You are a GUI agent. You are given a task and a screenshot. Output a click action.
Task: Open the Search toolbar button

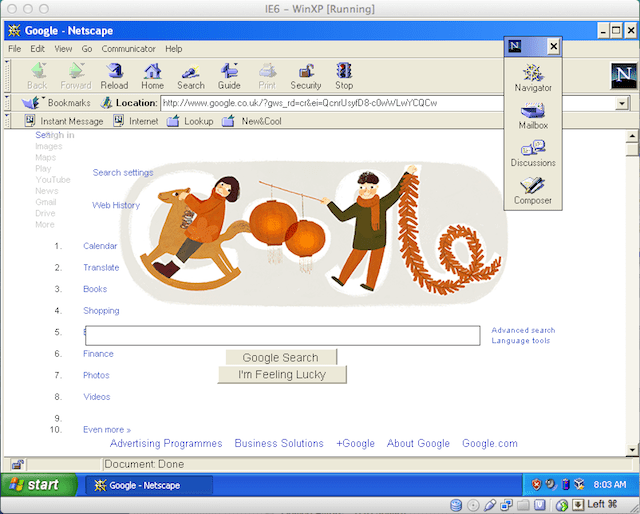click(x=191, y=76)
